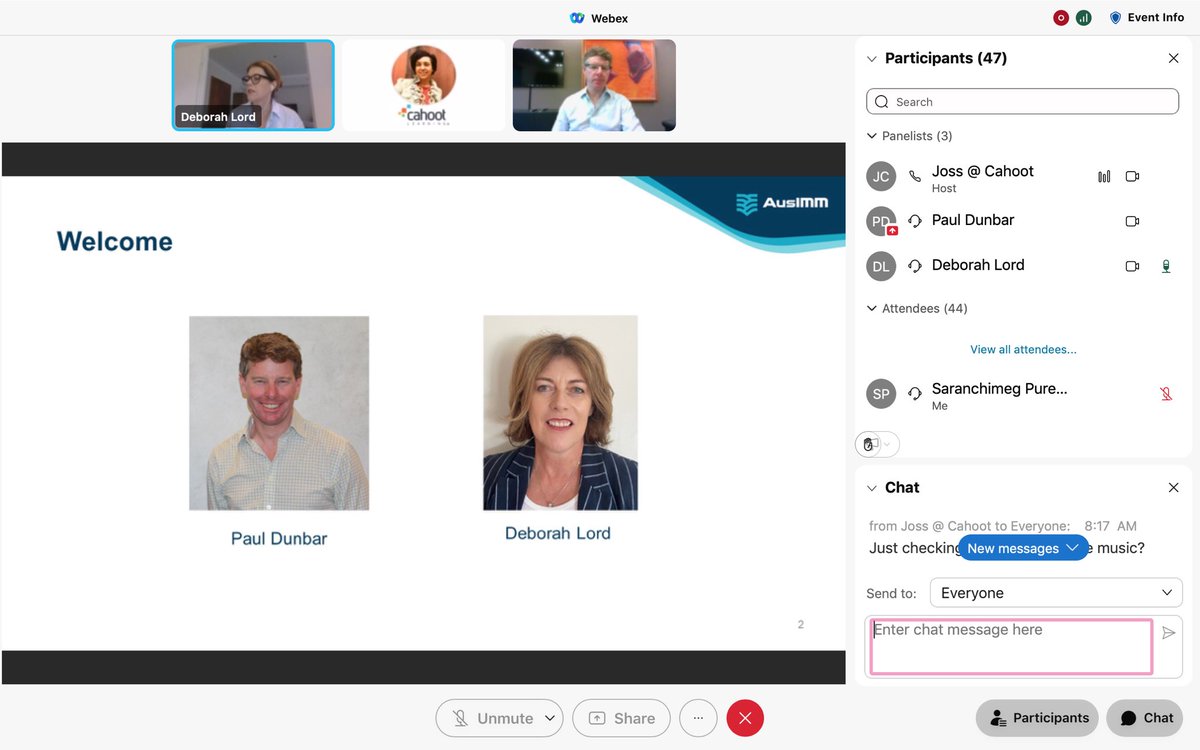Collapse the Panelists (3) group
Screen dimensions: 1200x750
[872, 136]
